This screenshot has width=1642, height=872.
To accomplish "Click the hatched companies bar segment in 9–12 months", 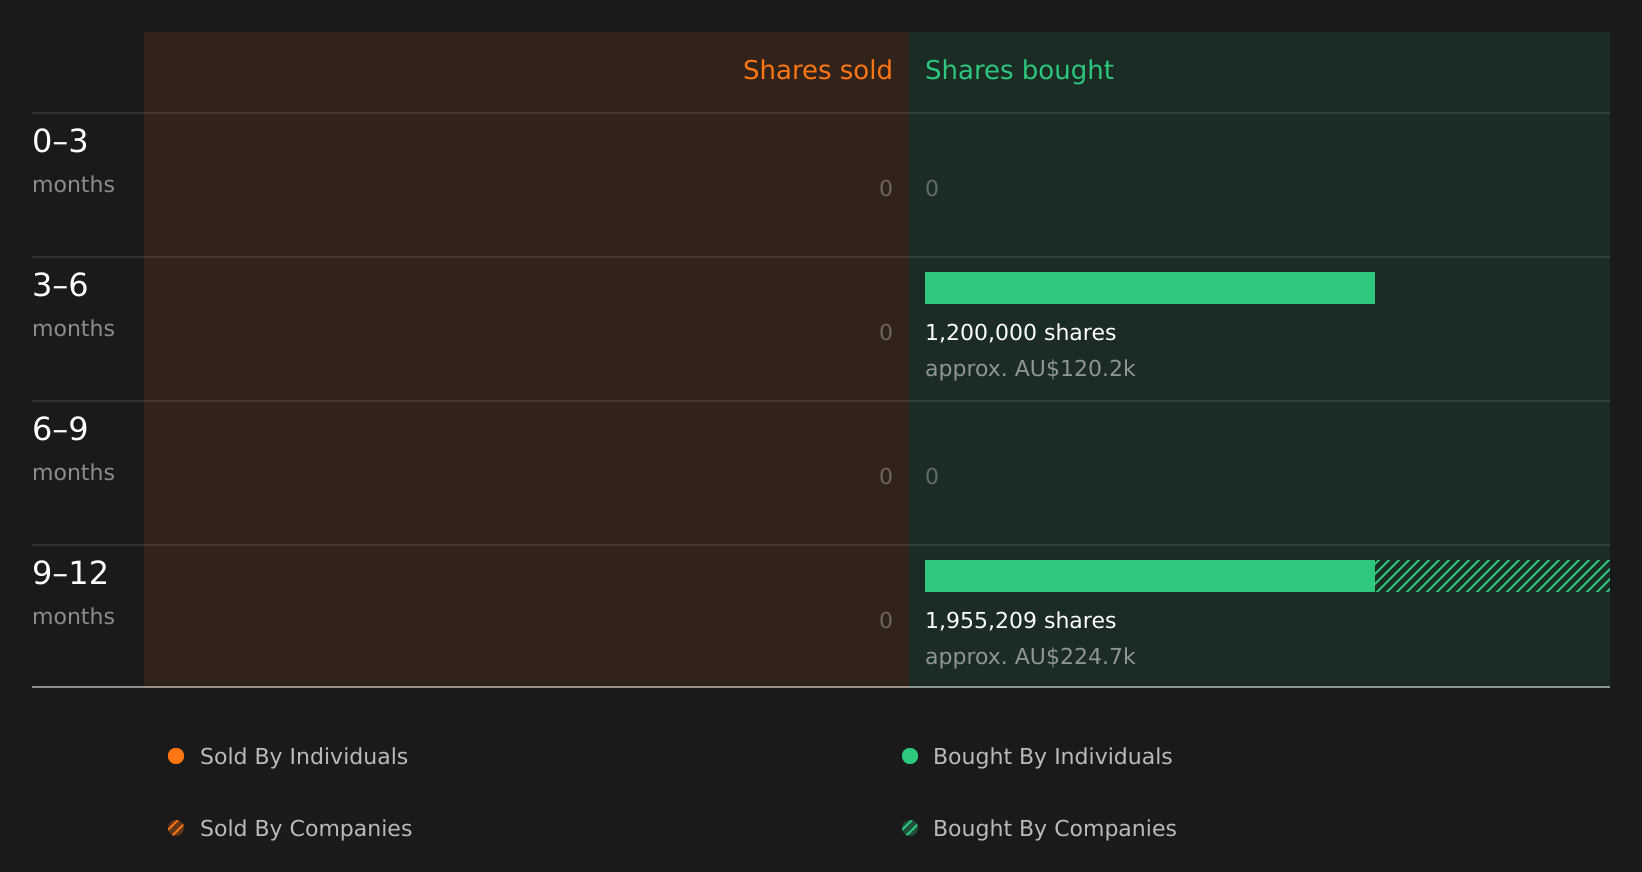I will 1492,576.
